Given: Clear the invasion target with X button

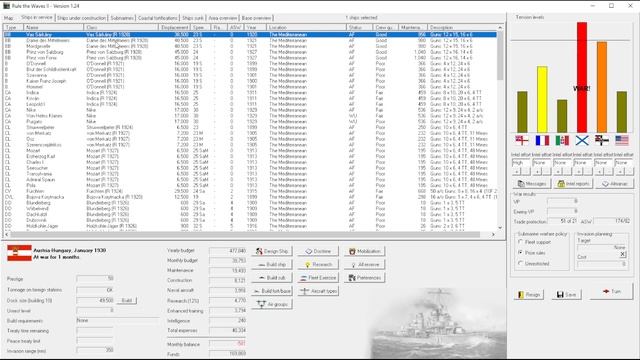Looking at the screenshot, I should 622,254.
